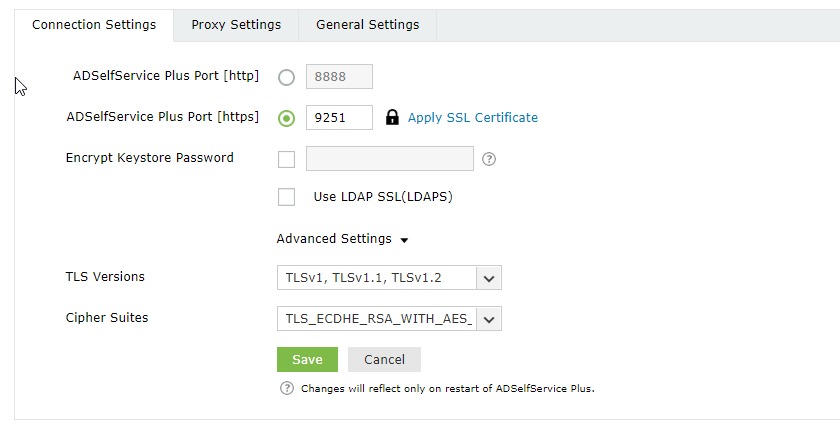Viewport: 840px width, 439px height.
Task: Collapse the Advanced Settings section
Action: pyautogui.click(x=342, y=239)
